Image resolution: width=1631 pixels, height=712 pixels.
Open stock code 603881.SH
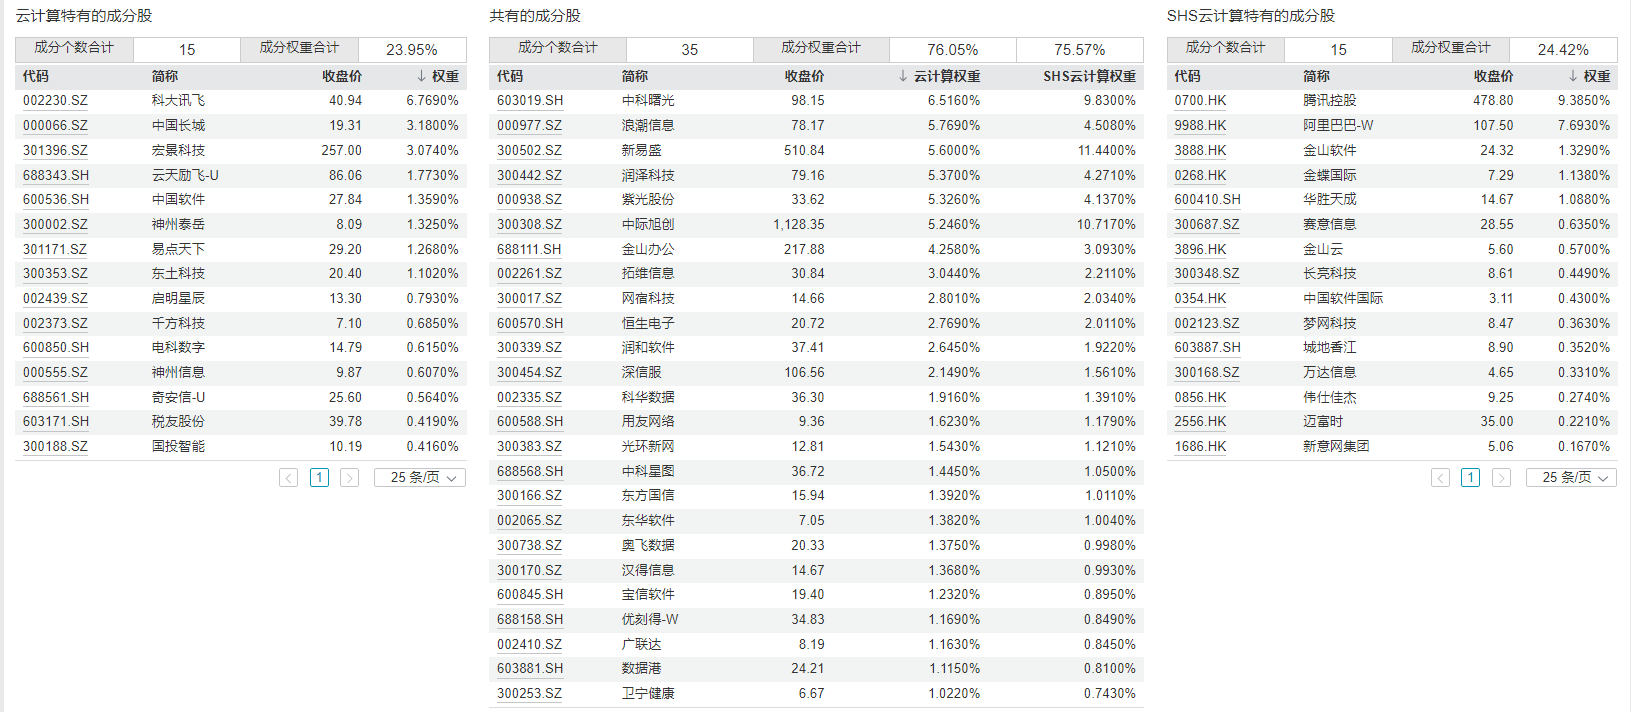[530, 668]
